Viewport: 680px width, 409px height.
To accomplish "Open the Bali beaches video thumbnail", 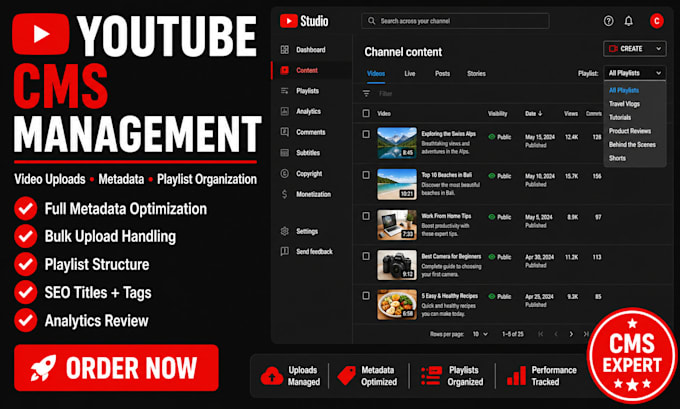I will tap(397, 184).
